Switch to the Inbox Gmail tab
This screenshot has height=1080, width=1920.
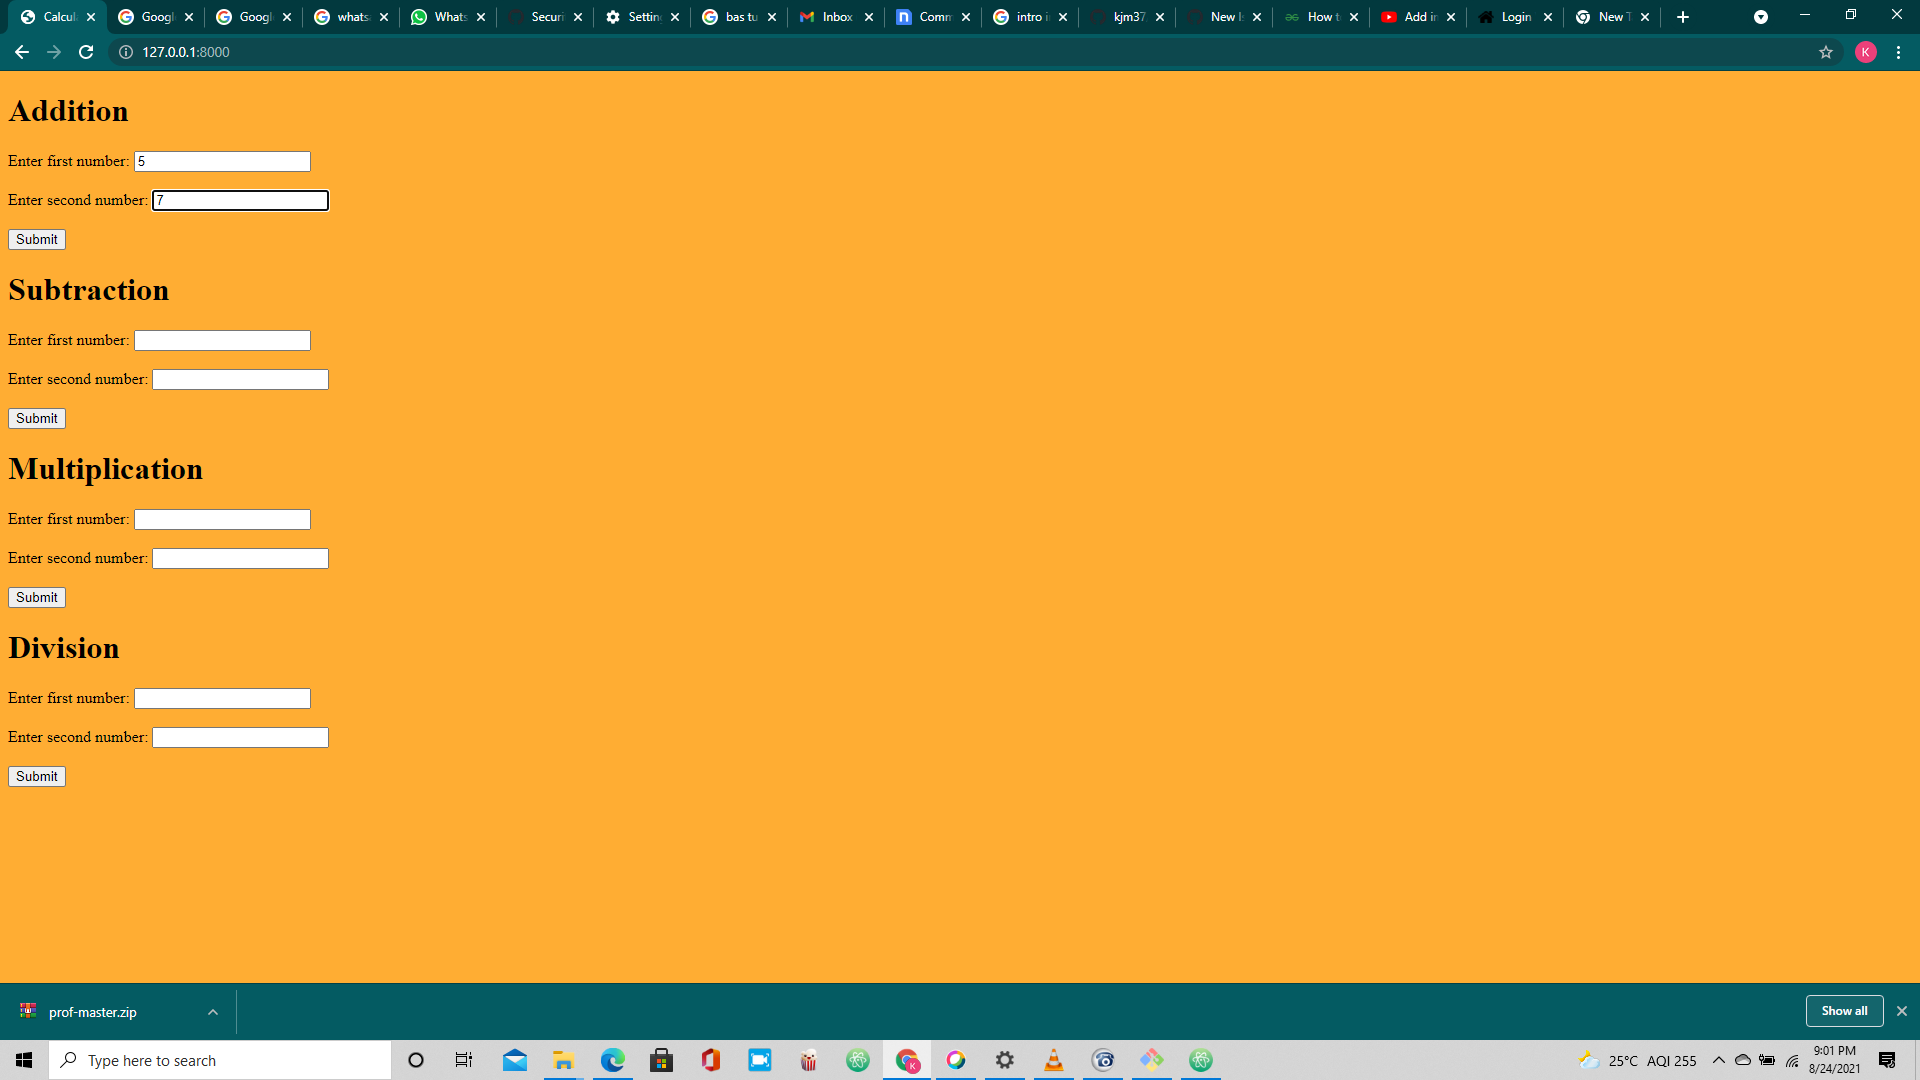click(x=829, y=17)
